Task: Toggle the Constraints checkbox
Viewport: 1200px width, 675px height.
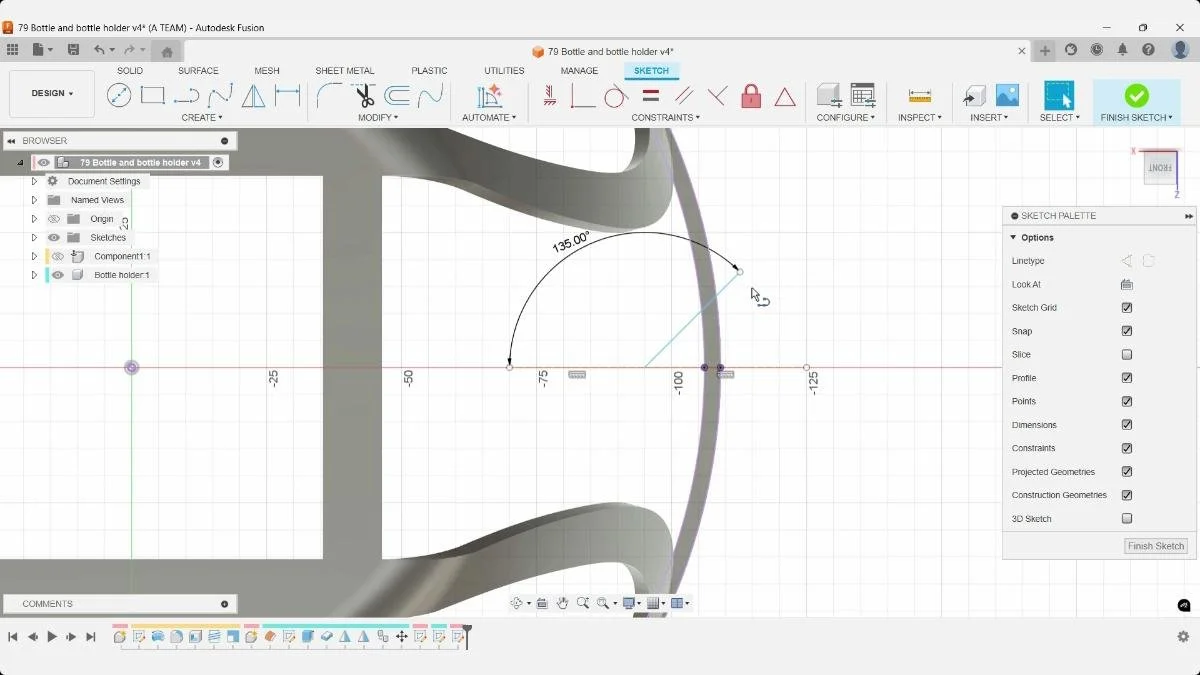Action: click(x=1127, y=448)
